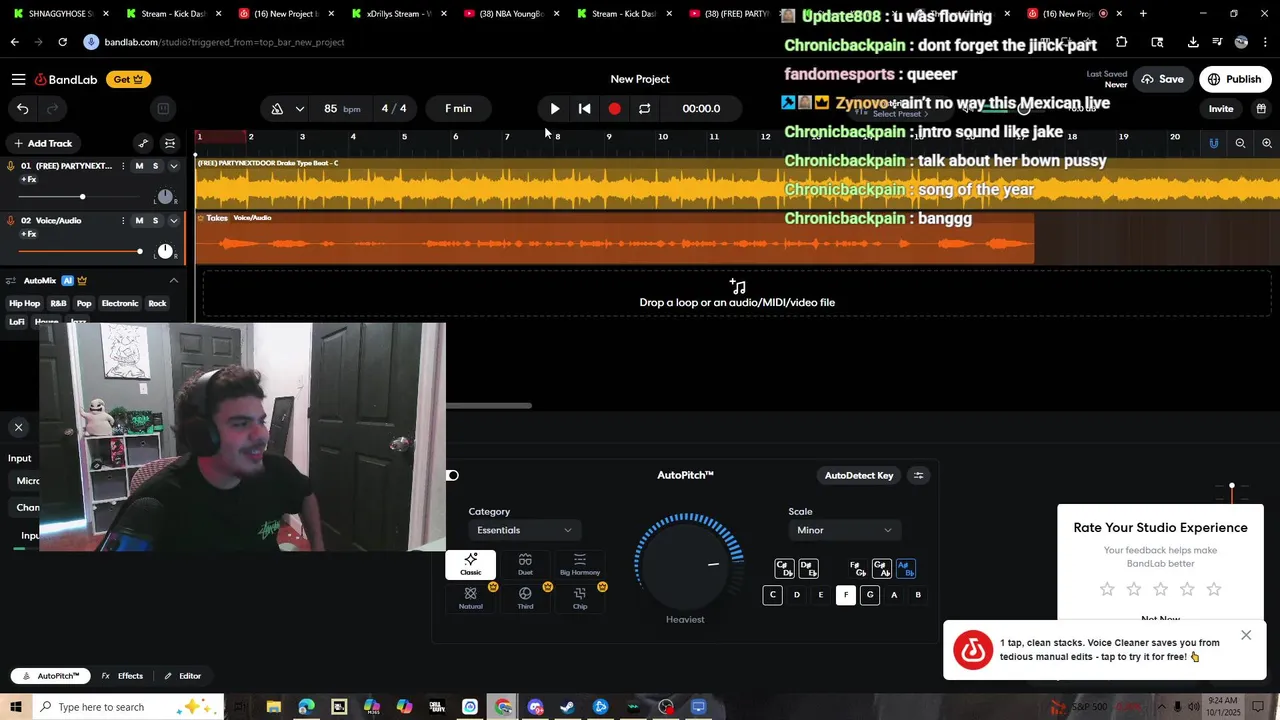Mute track 02 Voice/Audio
Screen dimensions: 1280x720
[x=139, y=220]
